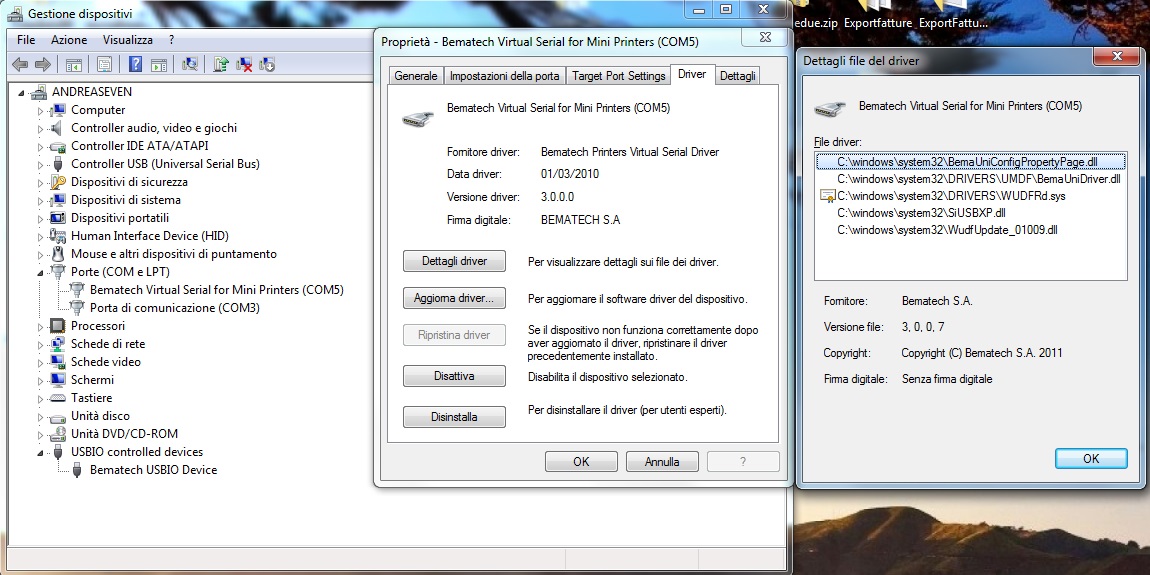Switch to the Generale tab
Screen dimensions: 1150x575
[x=416, y=76]
